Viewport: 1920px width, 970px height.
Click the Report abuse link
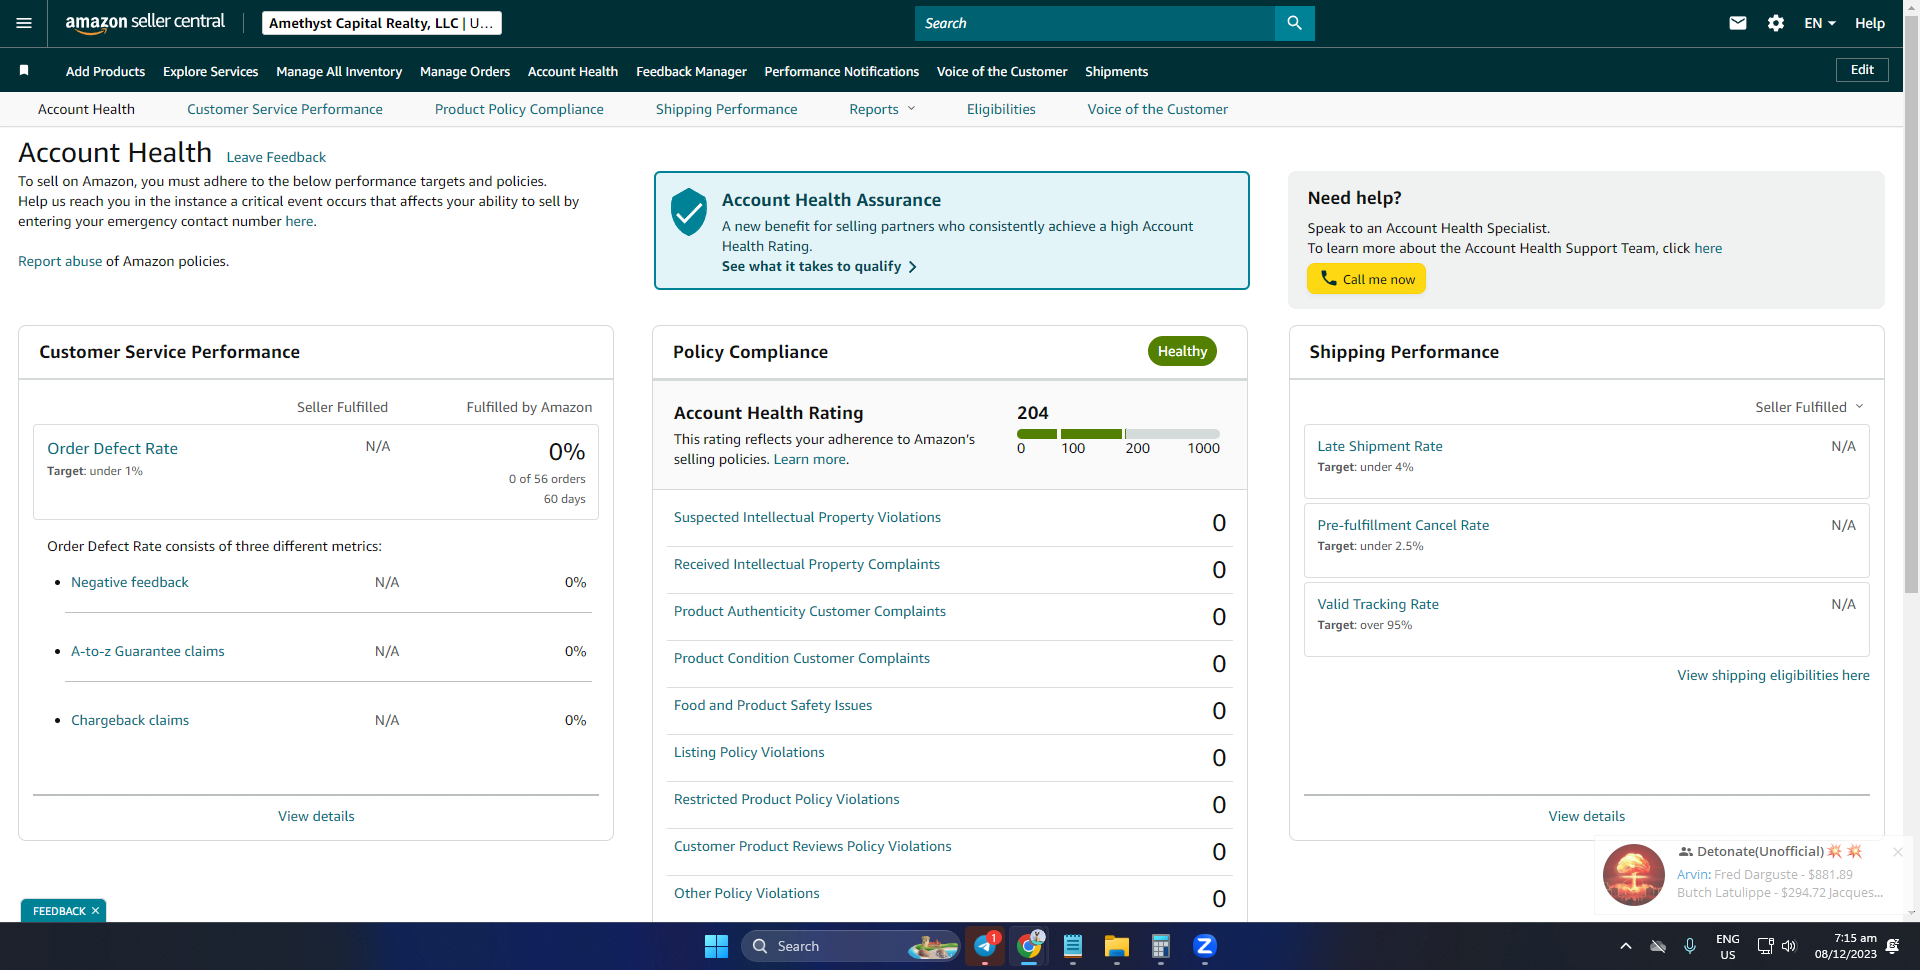tap(60, 261)
